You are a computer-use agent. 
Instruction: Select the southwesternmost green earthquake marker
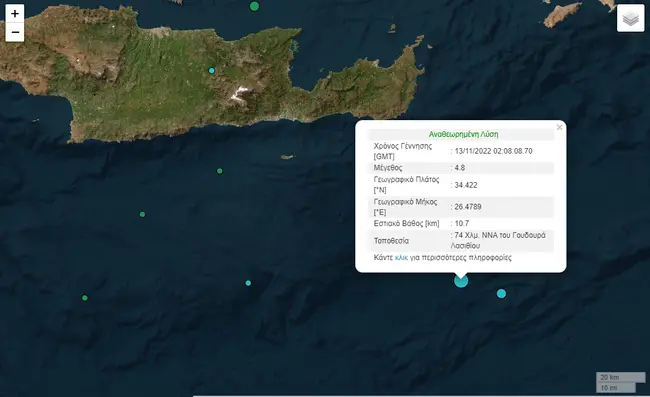85,298
